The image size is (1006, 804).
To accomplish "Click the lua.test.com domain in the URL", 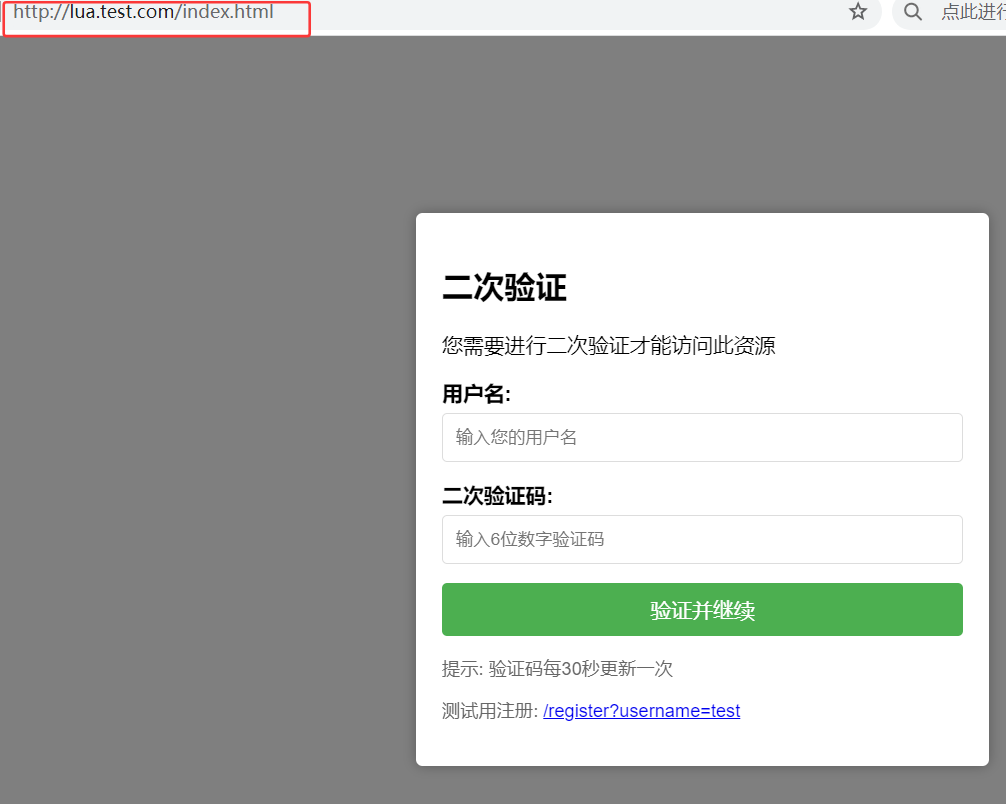I will (x=123, y=13).
